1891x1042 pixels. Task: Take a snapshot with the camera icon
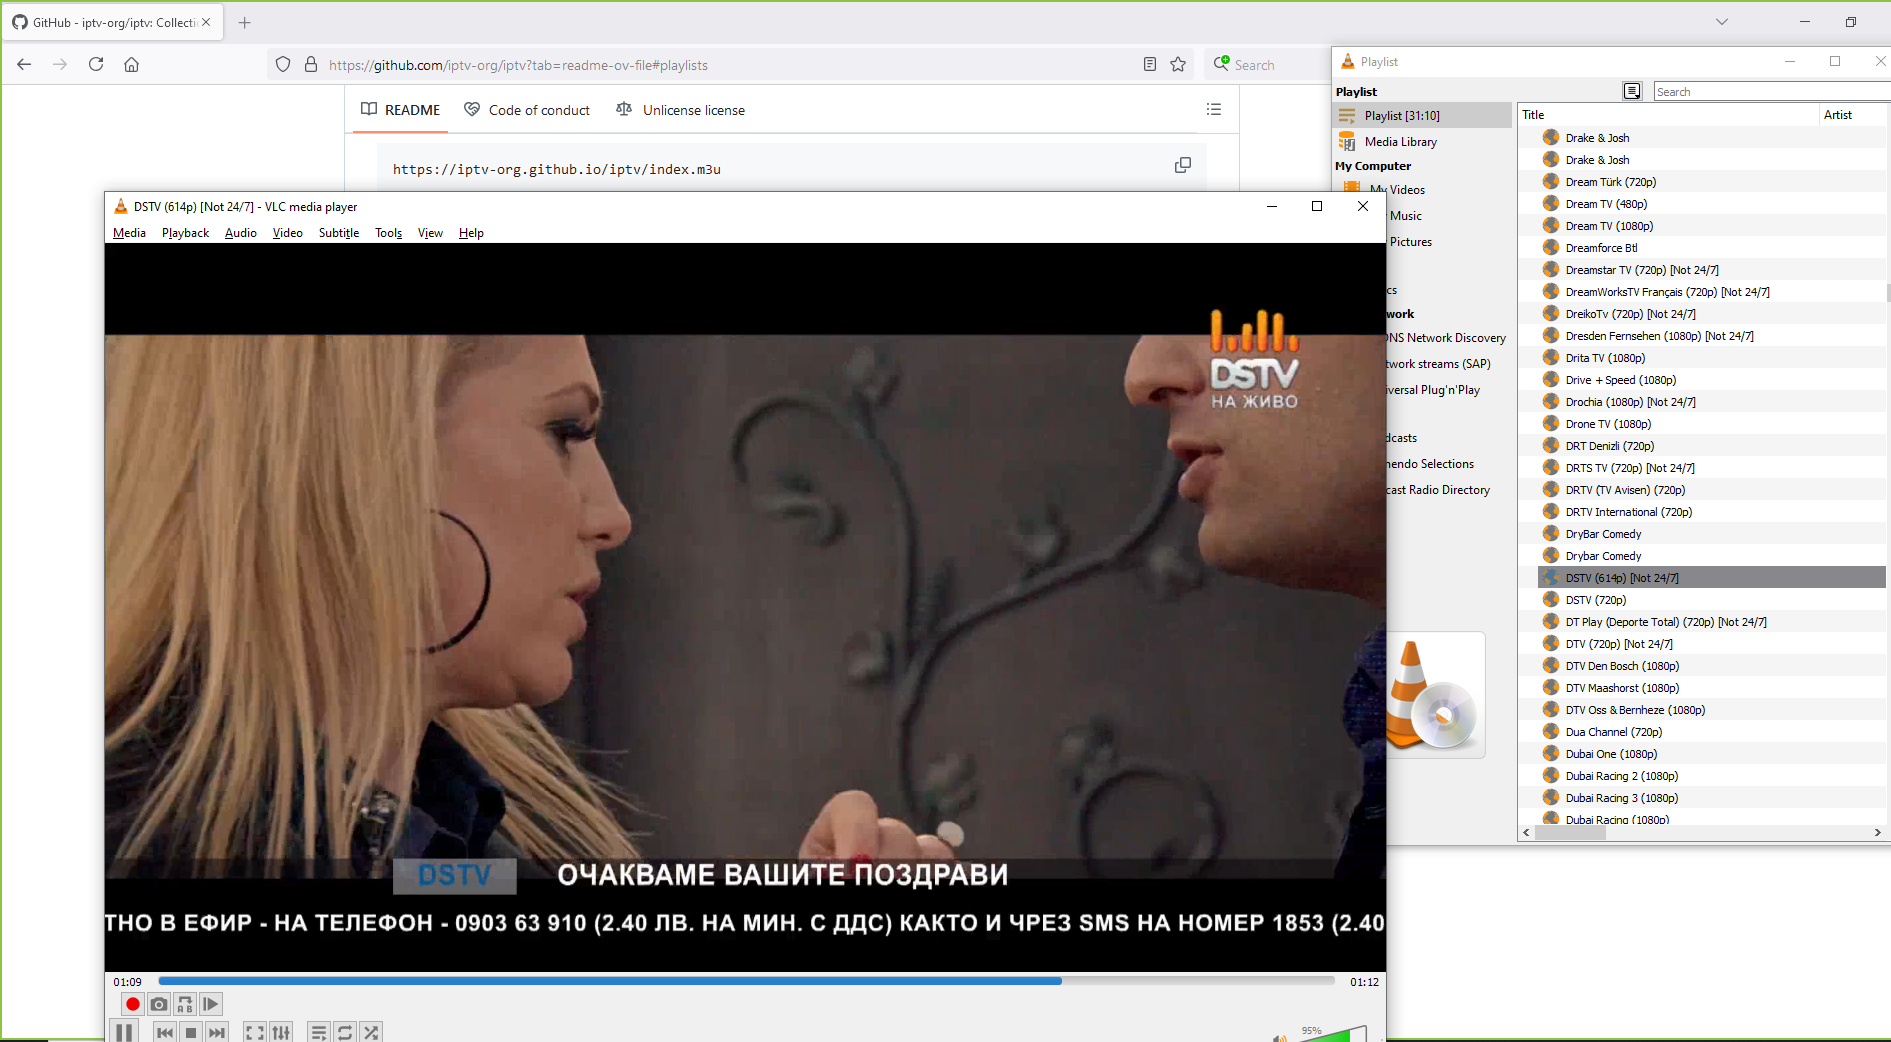pyautogui.click(x=159, y=1004)
